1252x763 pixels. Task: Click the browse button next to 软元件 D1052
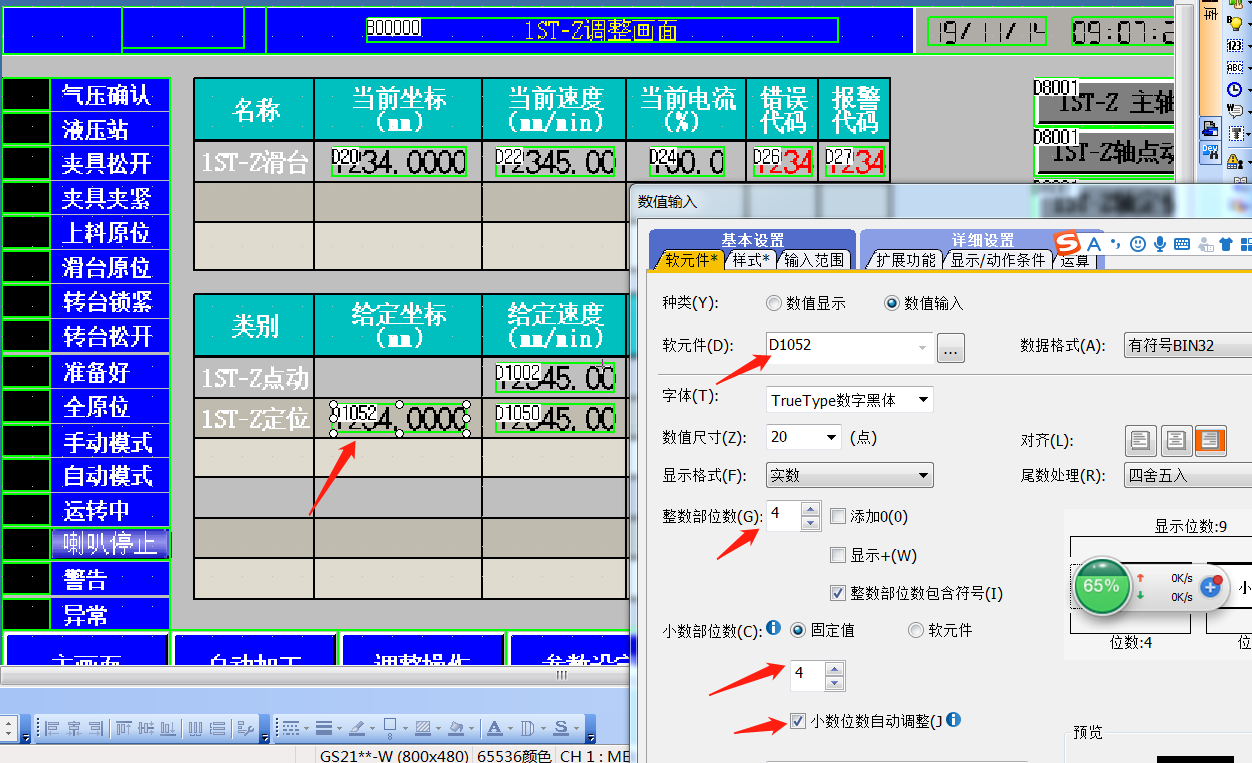coord(950,349)
